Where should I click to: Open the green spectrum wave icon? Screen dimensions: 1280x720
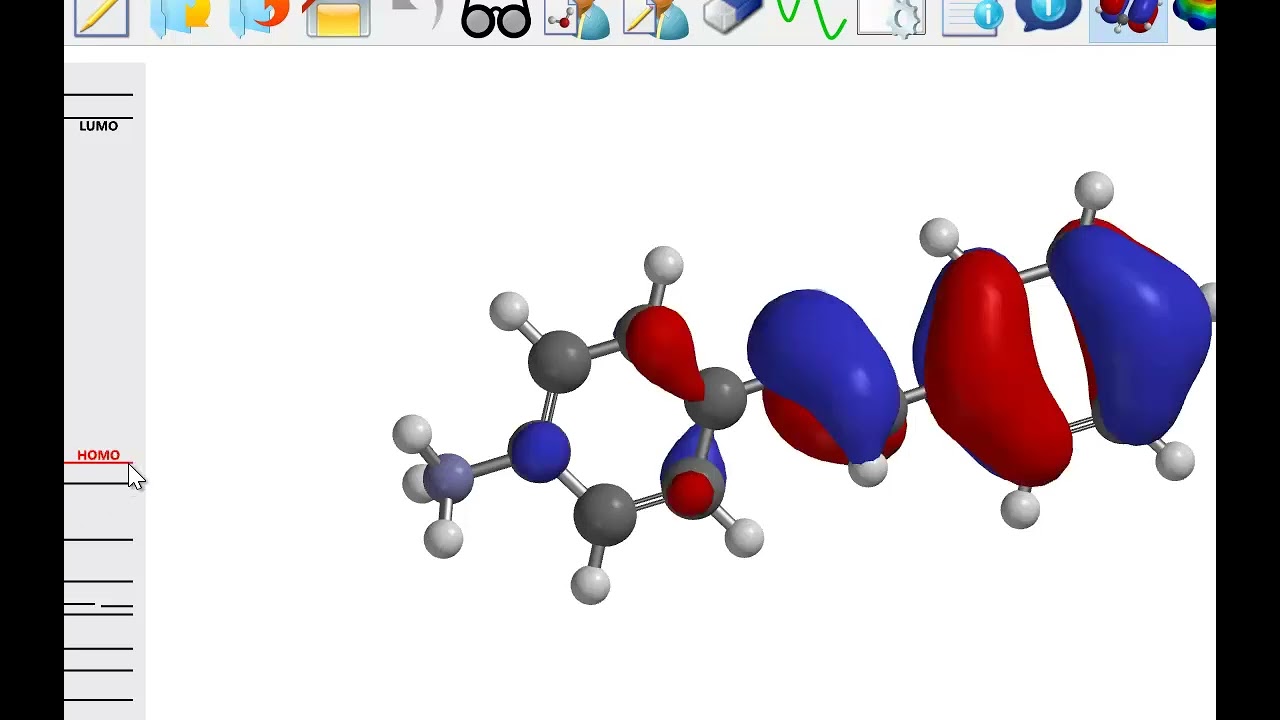[x=812, y=18]
